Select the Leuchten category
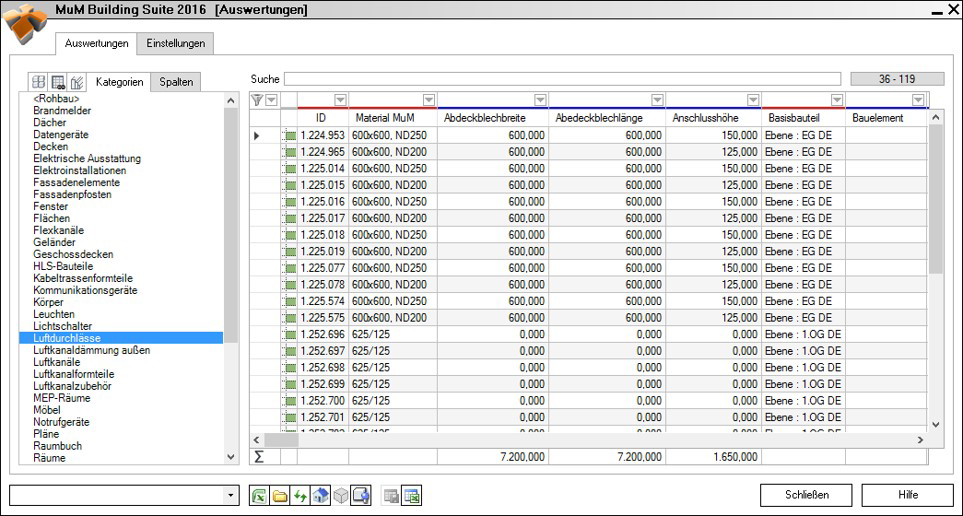 pyautogui.click(x=54, y=314)
